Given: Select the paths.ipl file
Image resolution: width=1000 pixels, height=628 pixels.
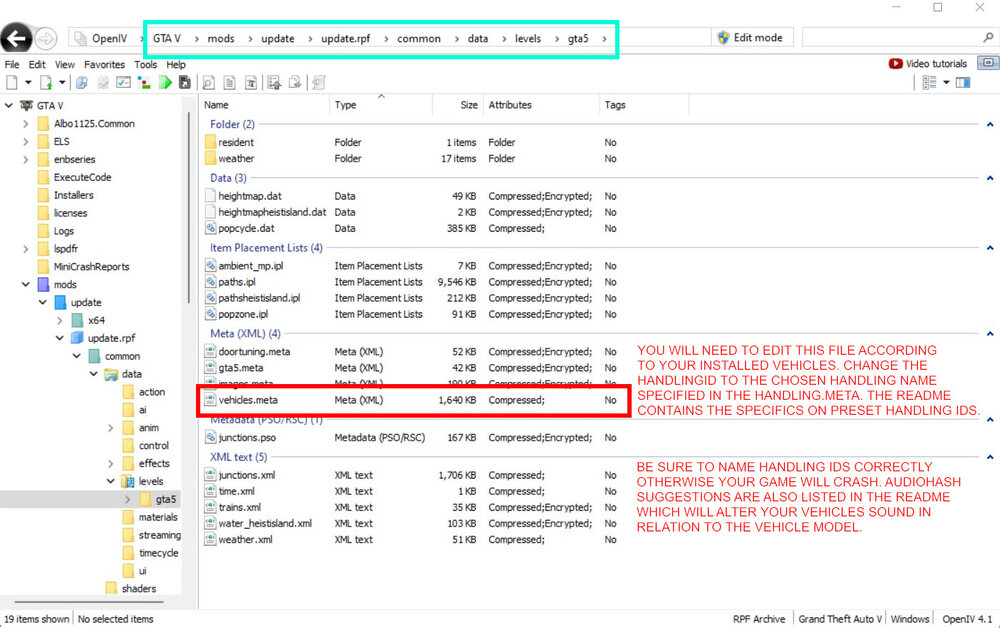Looking at the screenshot, I should (x=237, y=282).
